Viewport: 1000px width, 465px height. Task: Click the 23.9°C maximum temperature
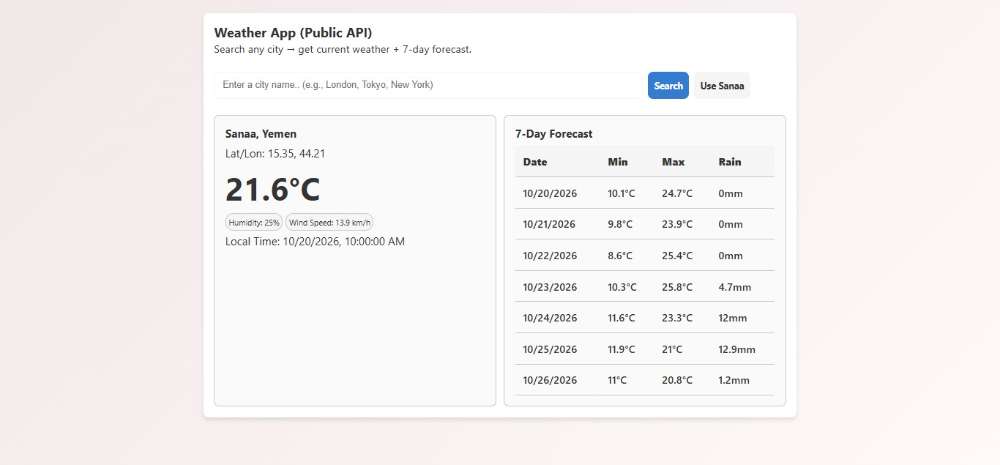click(x=677, y=225)
